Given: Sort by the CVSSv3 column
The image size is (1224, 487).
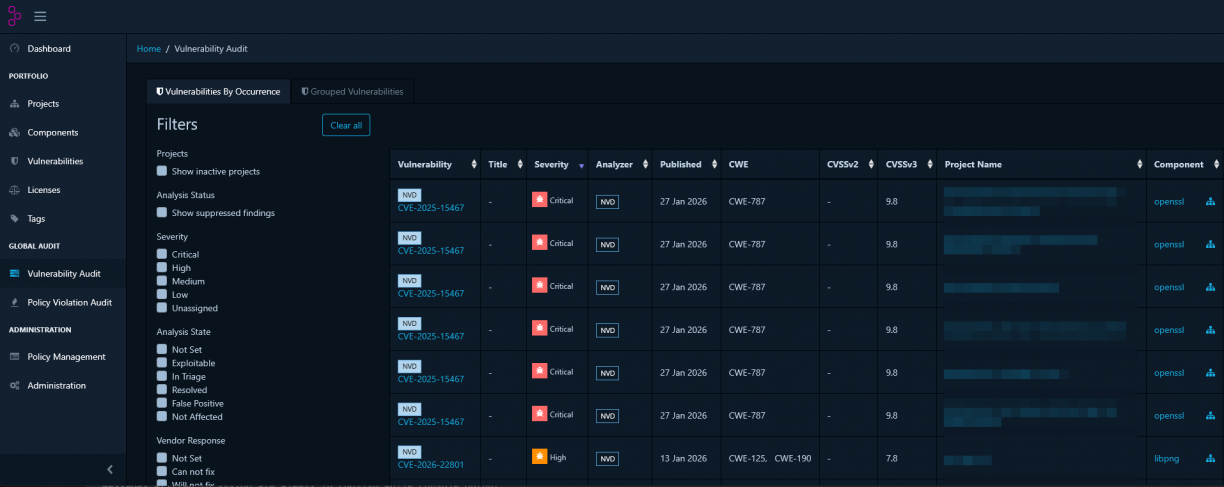Looking at the screenshot, I should click(x=906, y=164).
